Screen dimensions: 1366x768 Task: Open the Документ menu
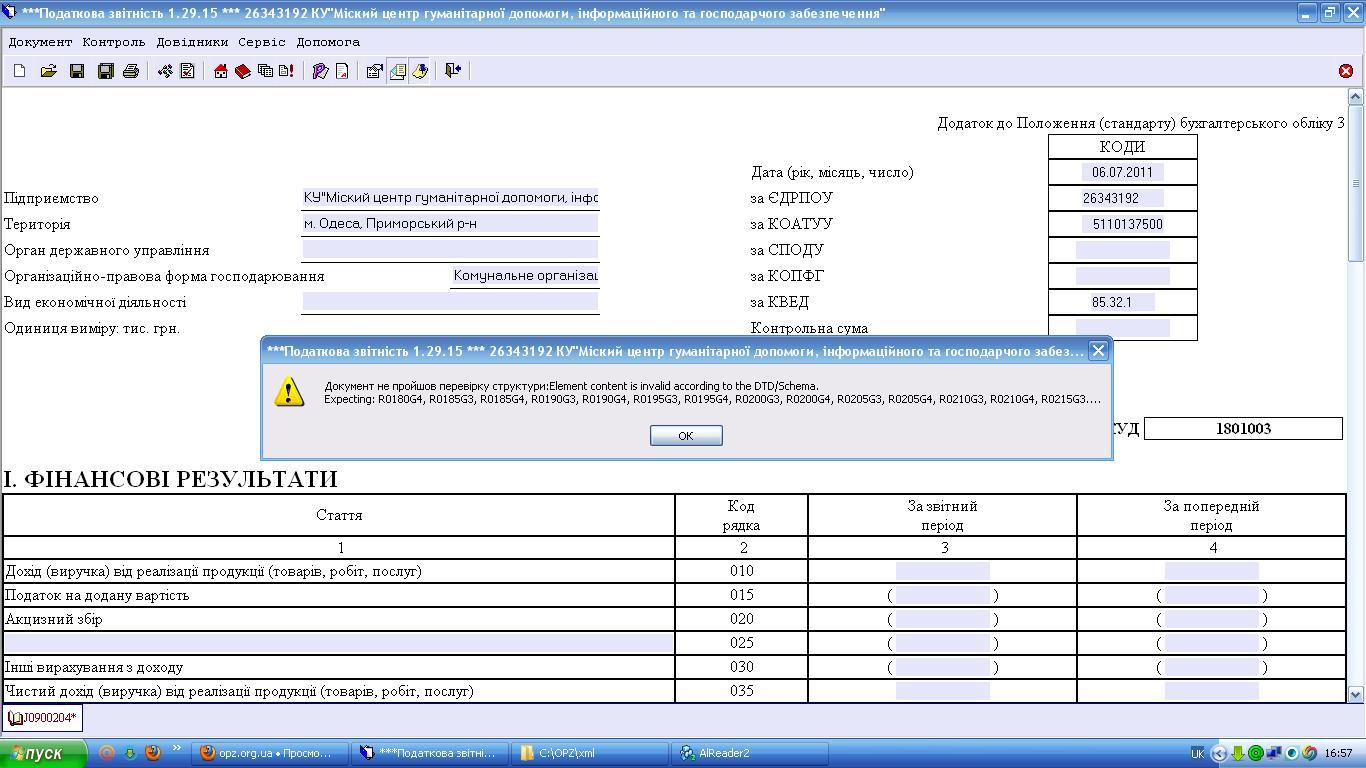tap(40, 42)
